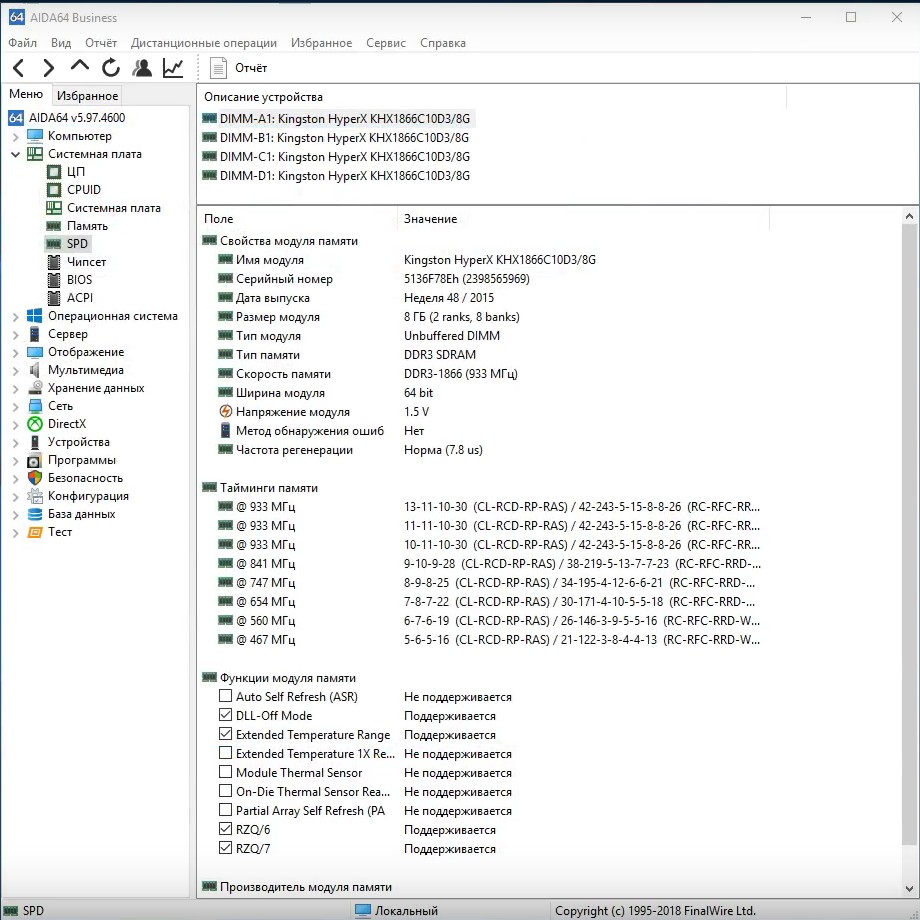The image size is (920, 920).
Task: Open the Сервис menu
Action: pos(385,43)
